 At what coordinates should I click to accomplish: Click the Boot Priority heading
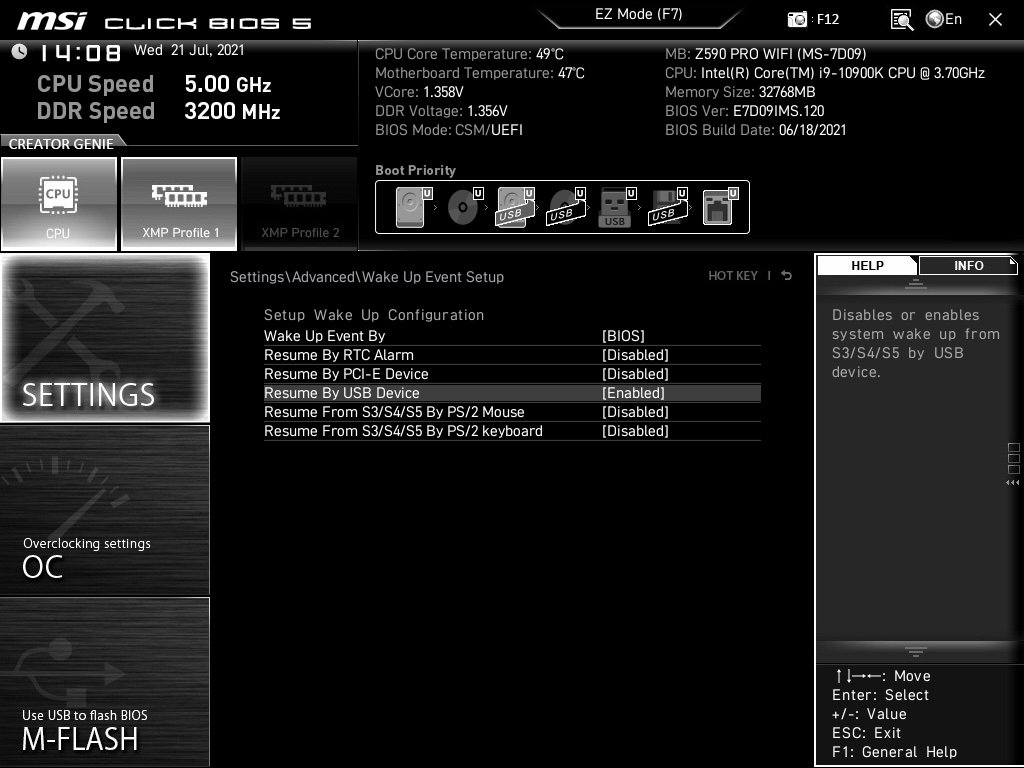pyautogui.click(x=415, y=170)
